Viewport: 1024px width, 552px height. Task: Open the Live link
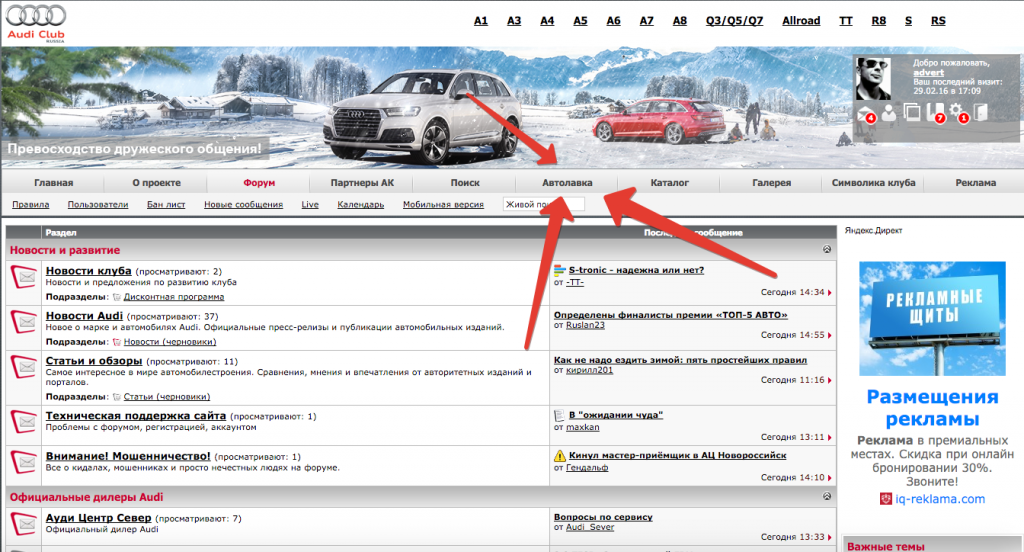(310, 204)
